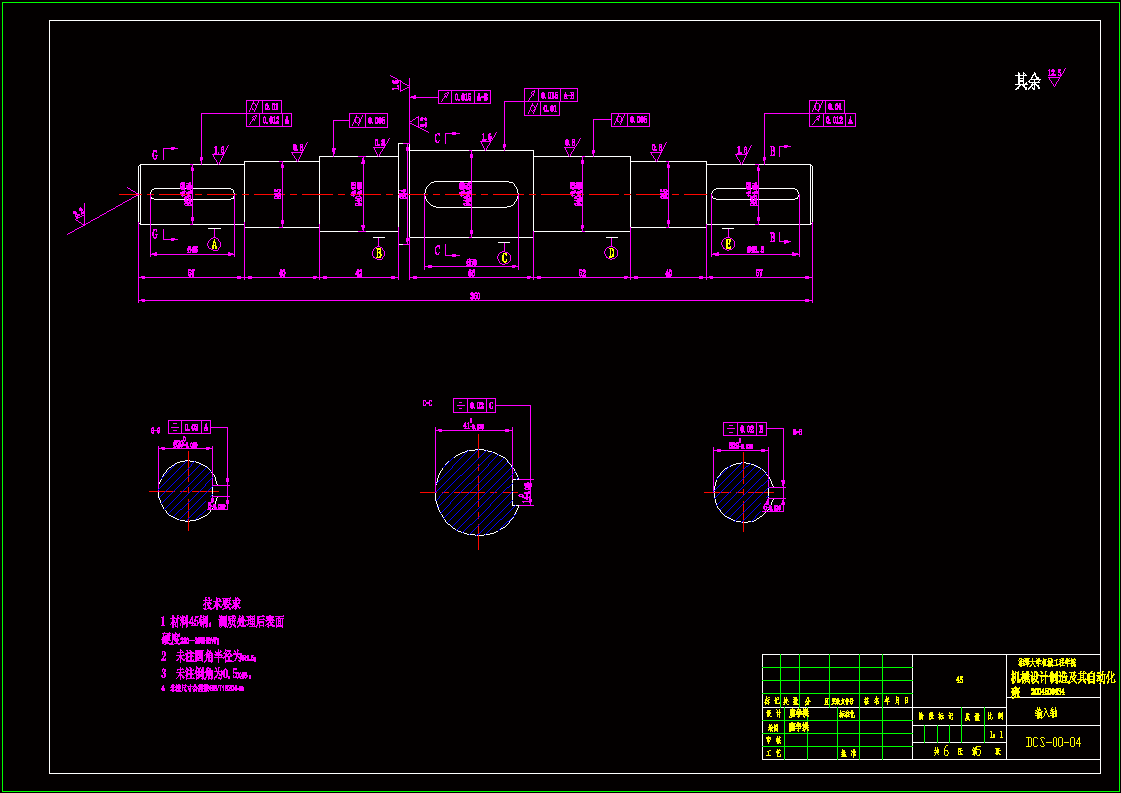
Task: Click requirement line 3 未注倒角为0.5
Action: (x=207, y=674)
